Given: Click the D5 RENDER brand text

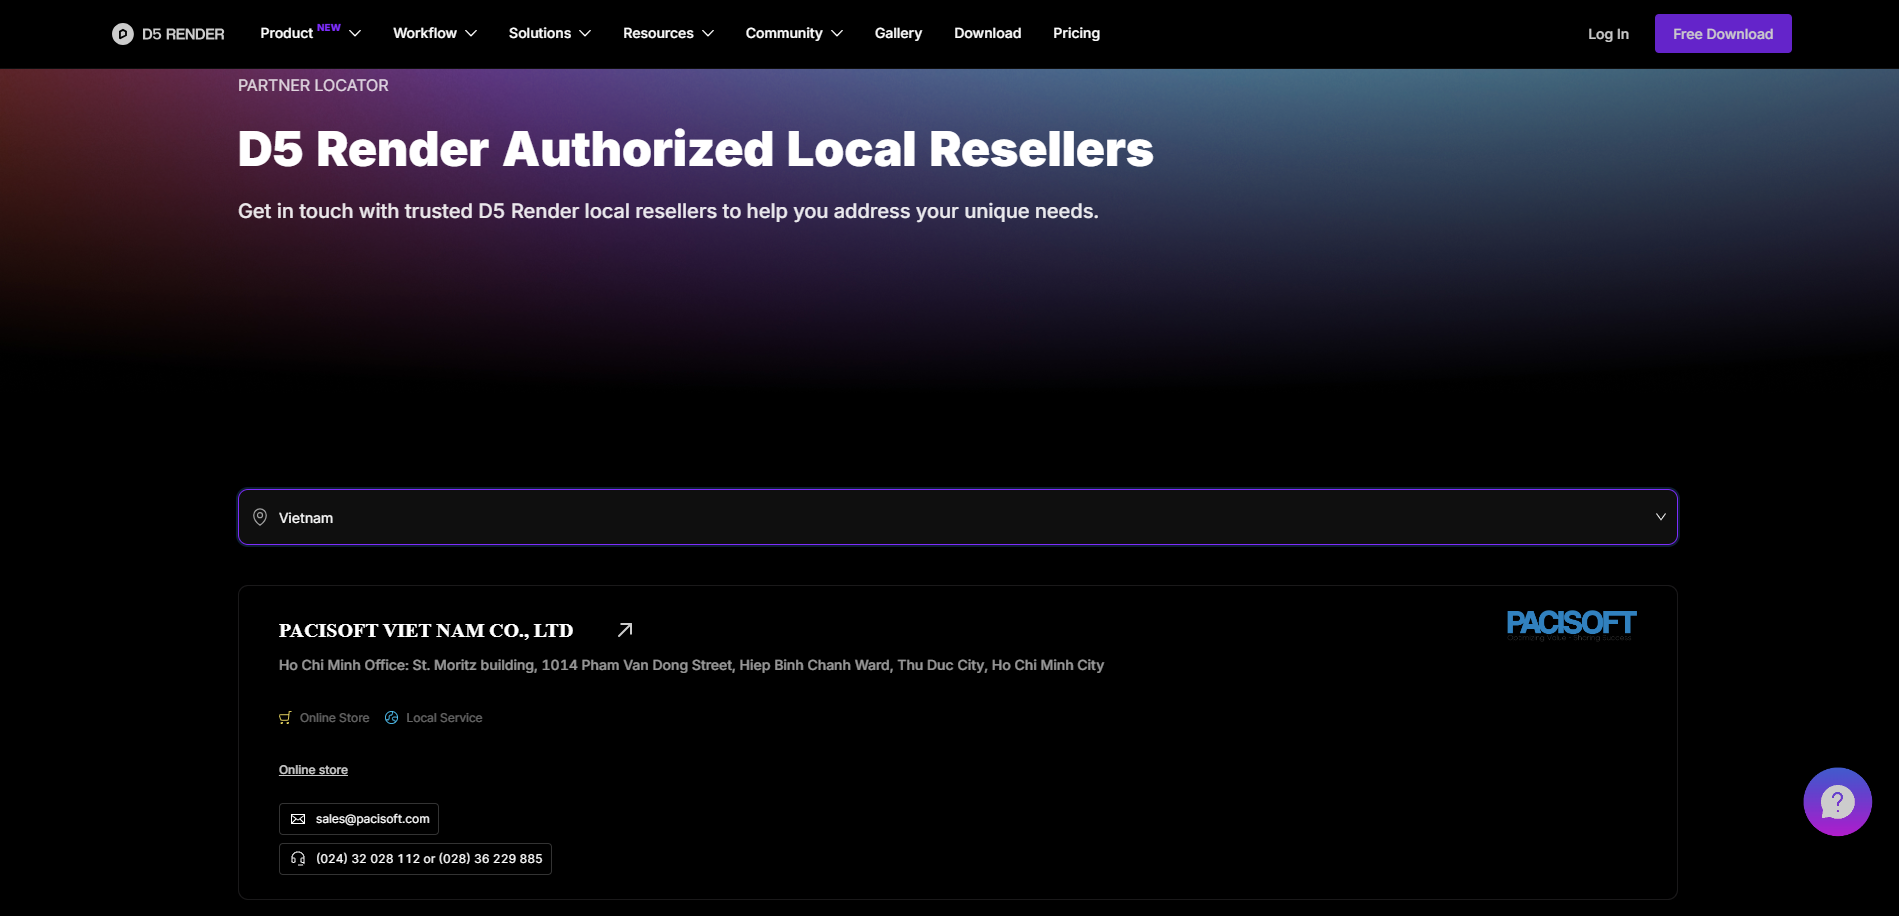Looking at the screenshot, I should [x=183, y=34].
